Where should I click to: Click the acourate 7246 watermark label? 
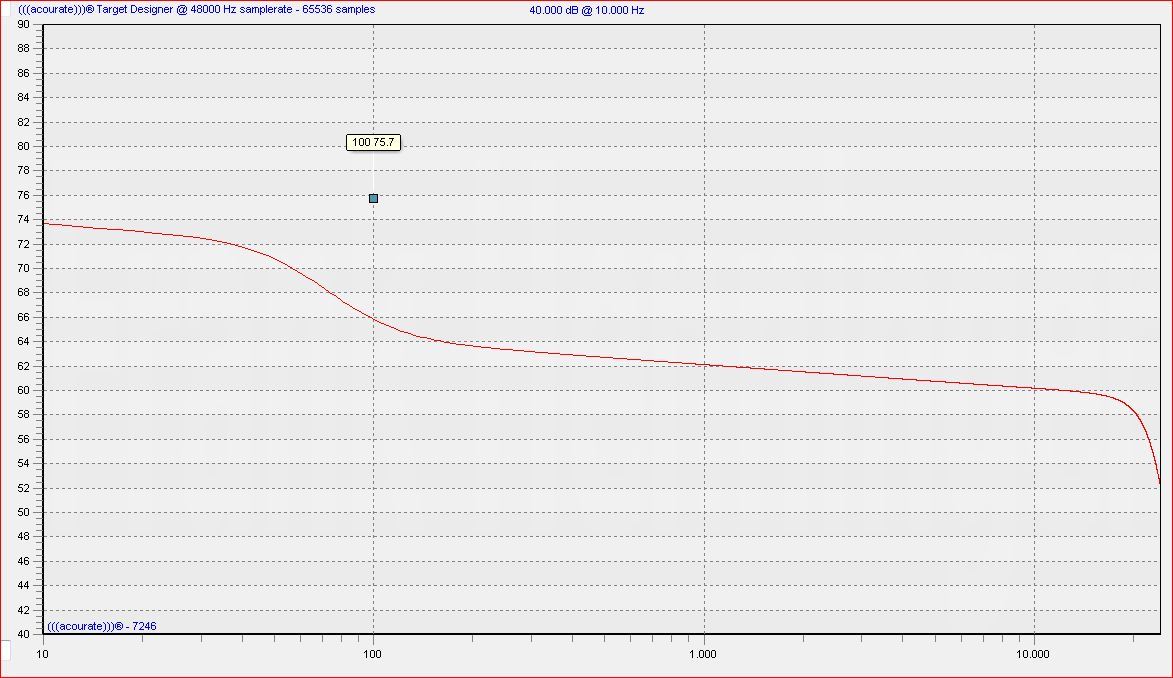pos(101,626)
